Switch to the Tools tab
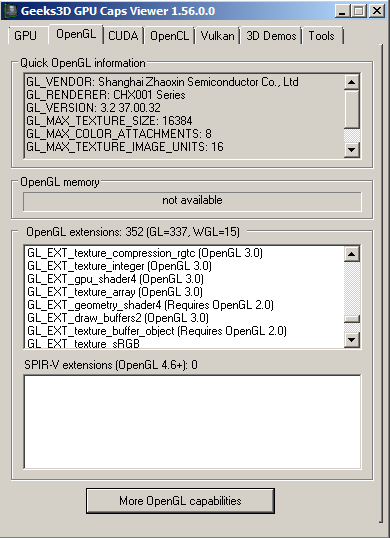Viewport: 390px width, 538px height. (x=321, y=36)
